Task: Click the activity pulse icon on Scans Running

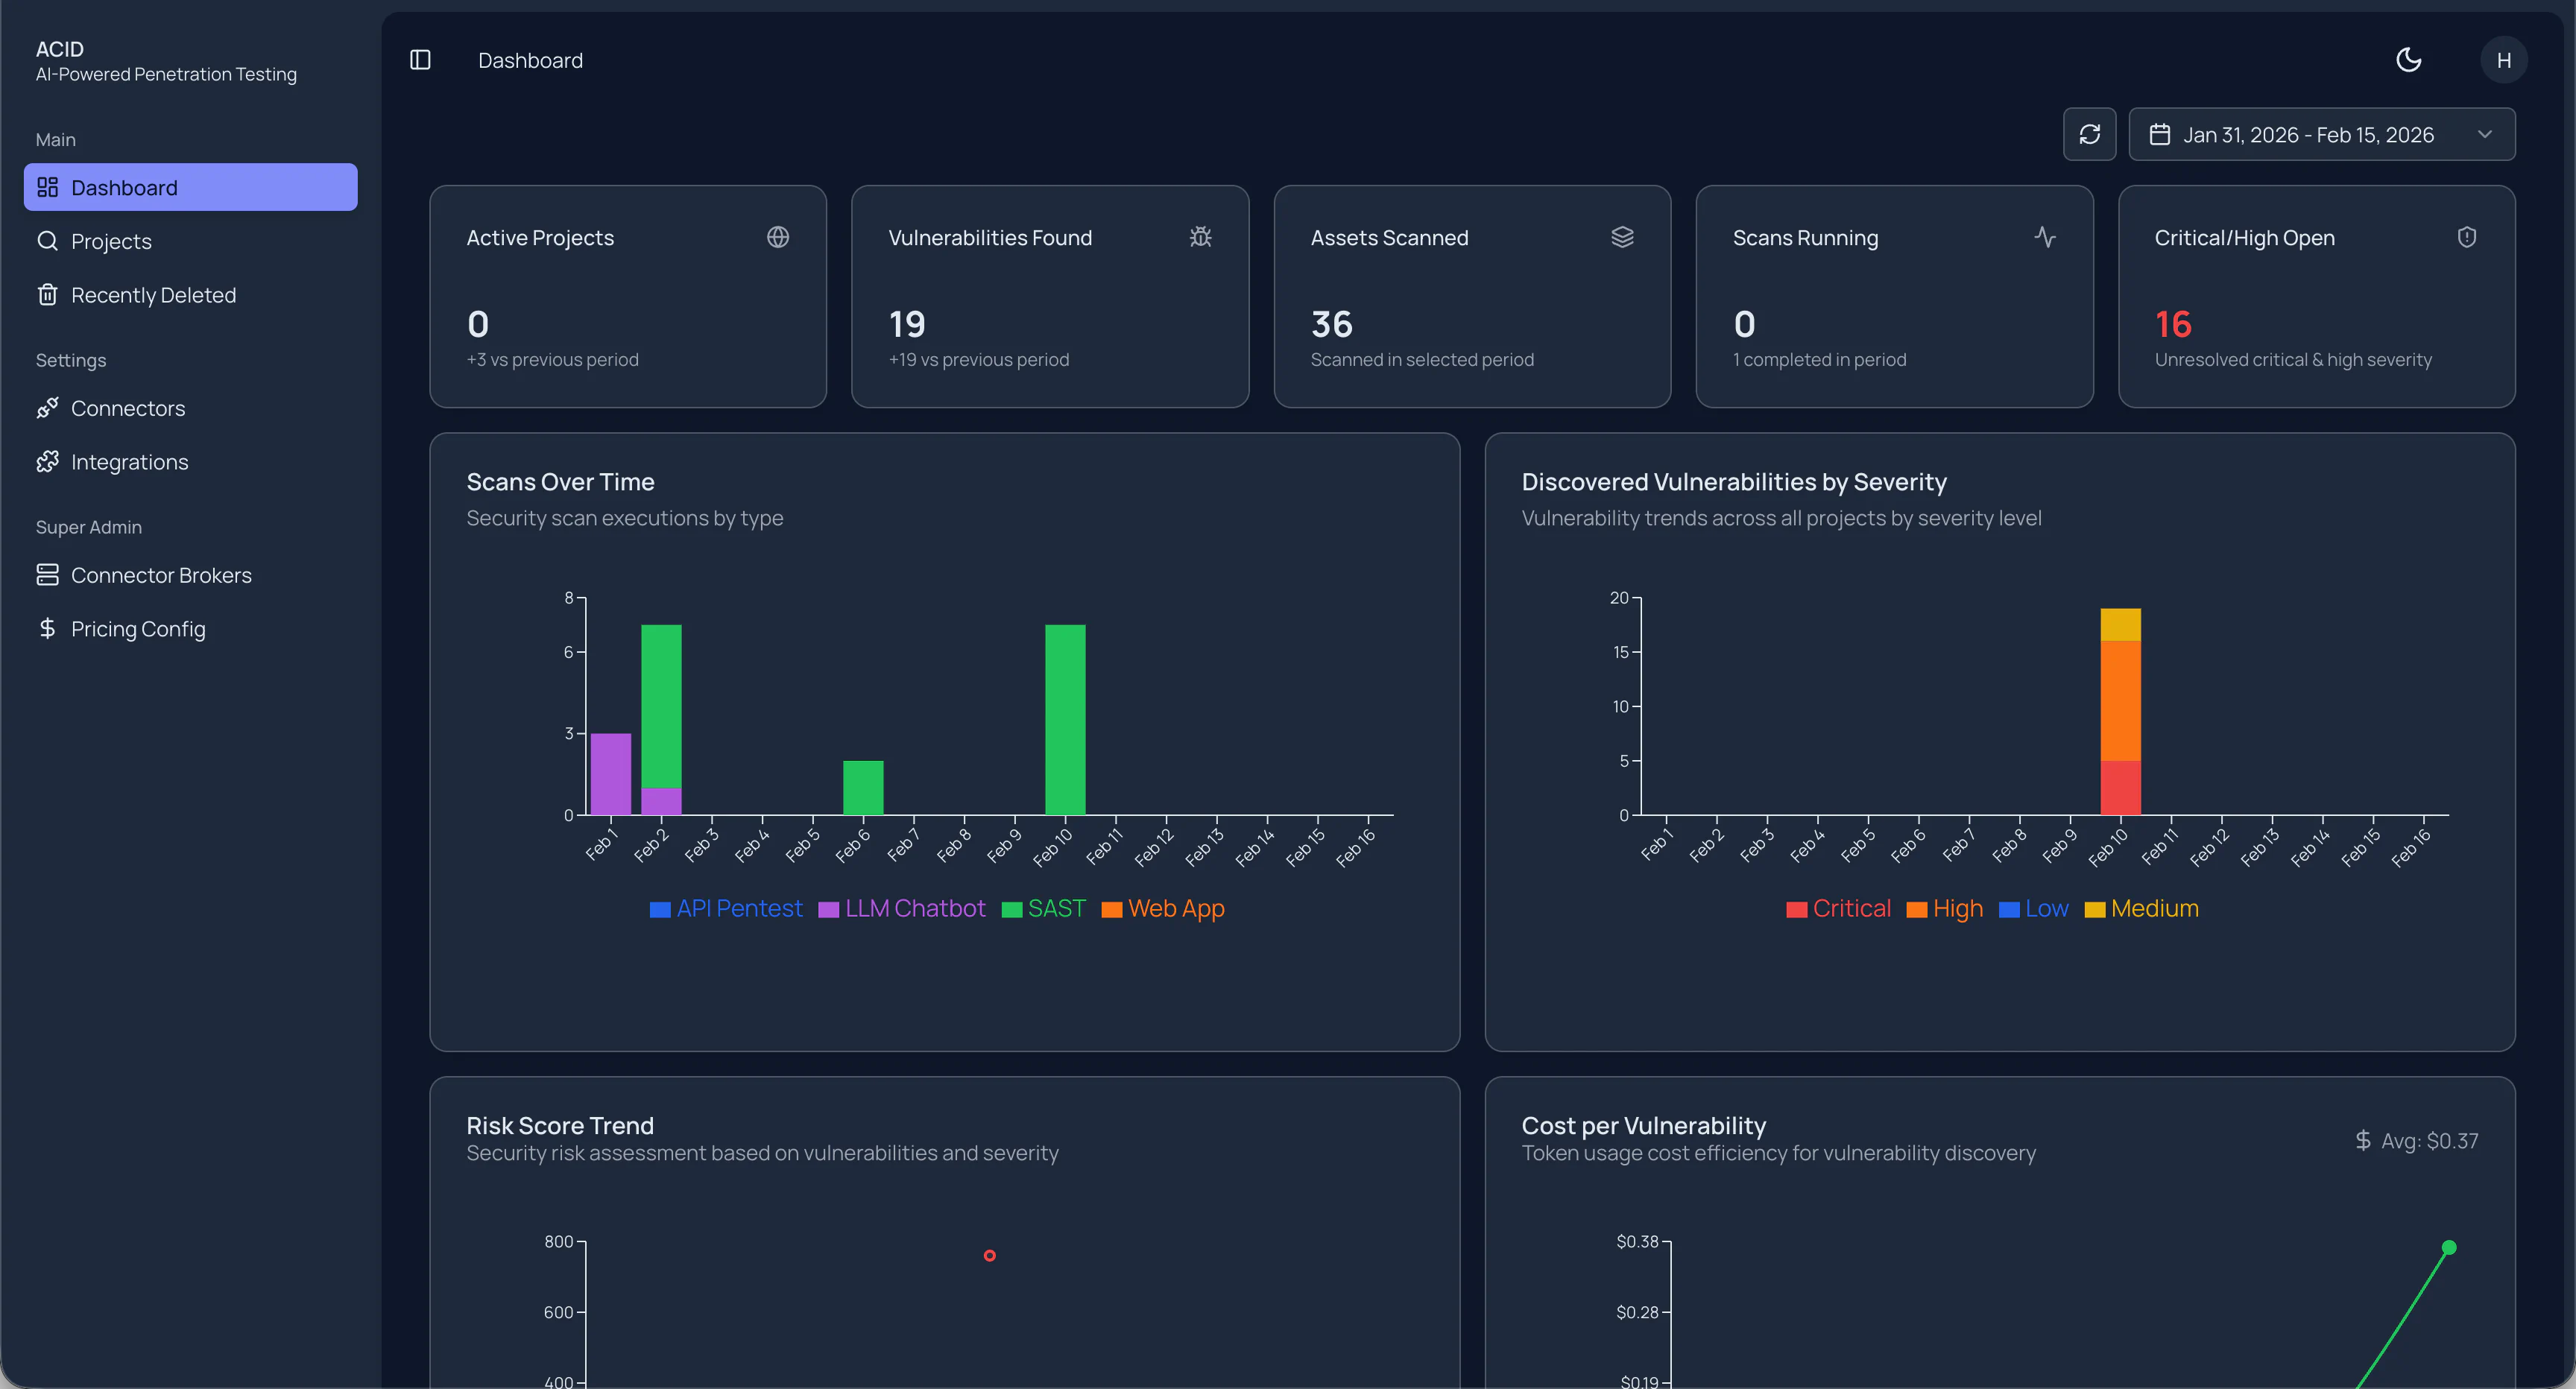Action: pos(2045,237)
